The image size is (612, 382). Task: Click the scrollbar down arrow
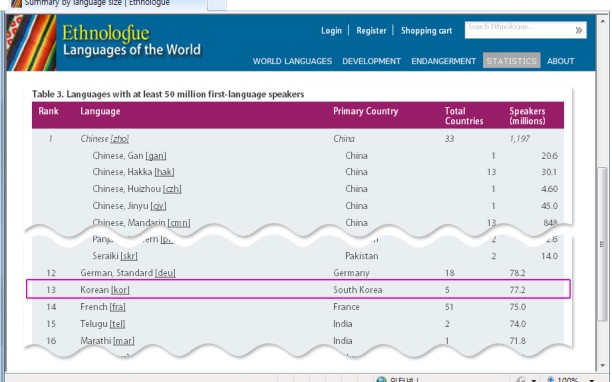[x=603, y=365]
